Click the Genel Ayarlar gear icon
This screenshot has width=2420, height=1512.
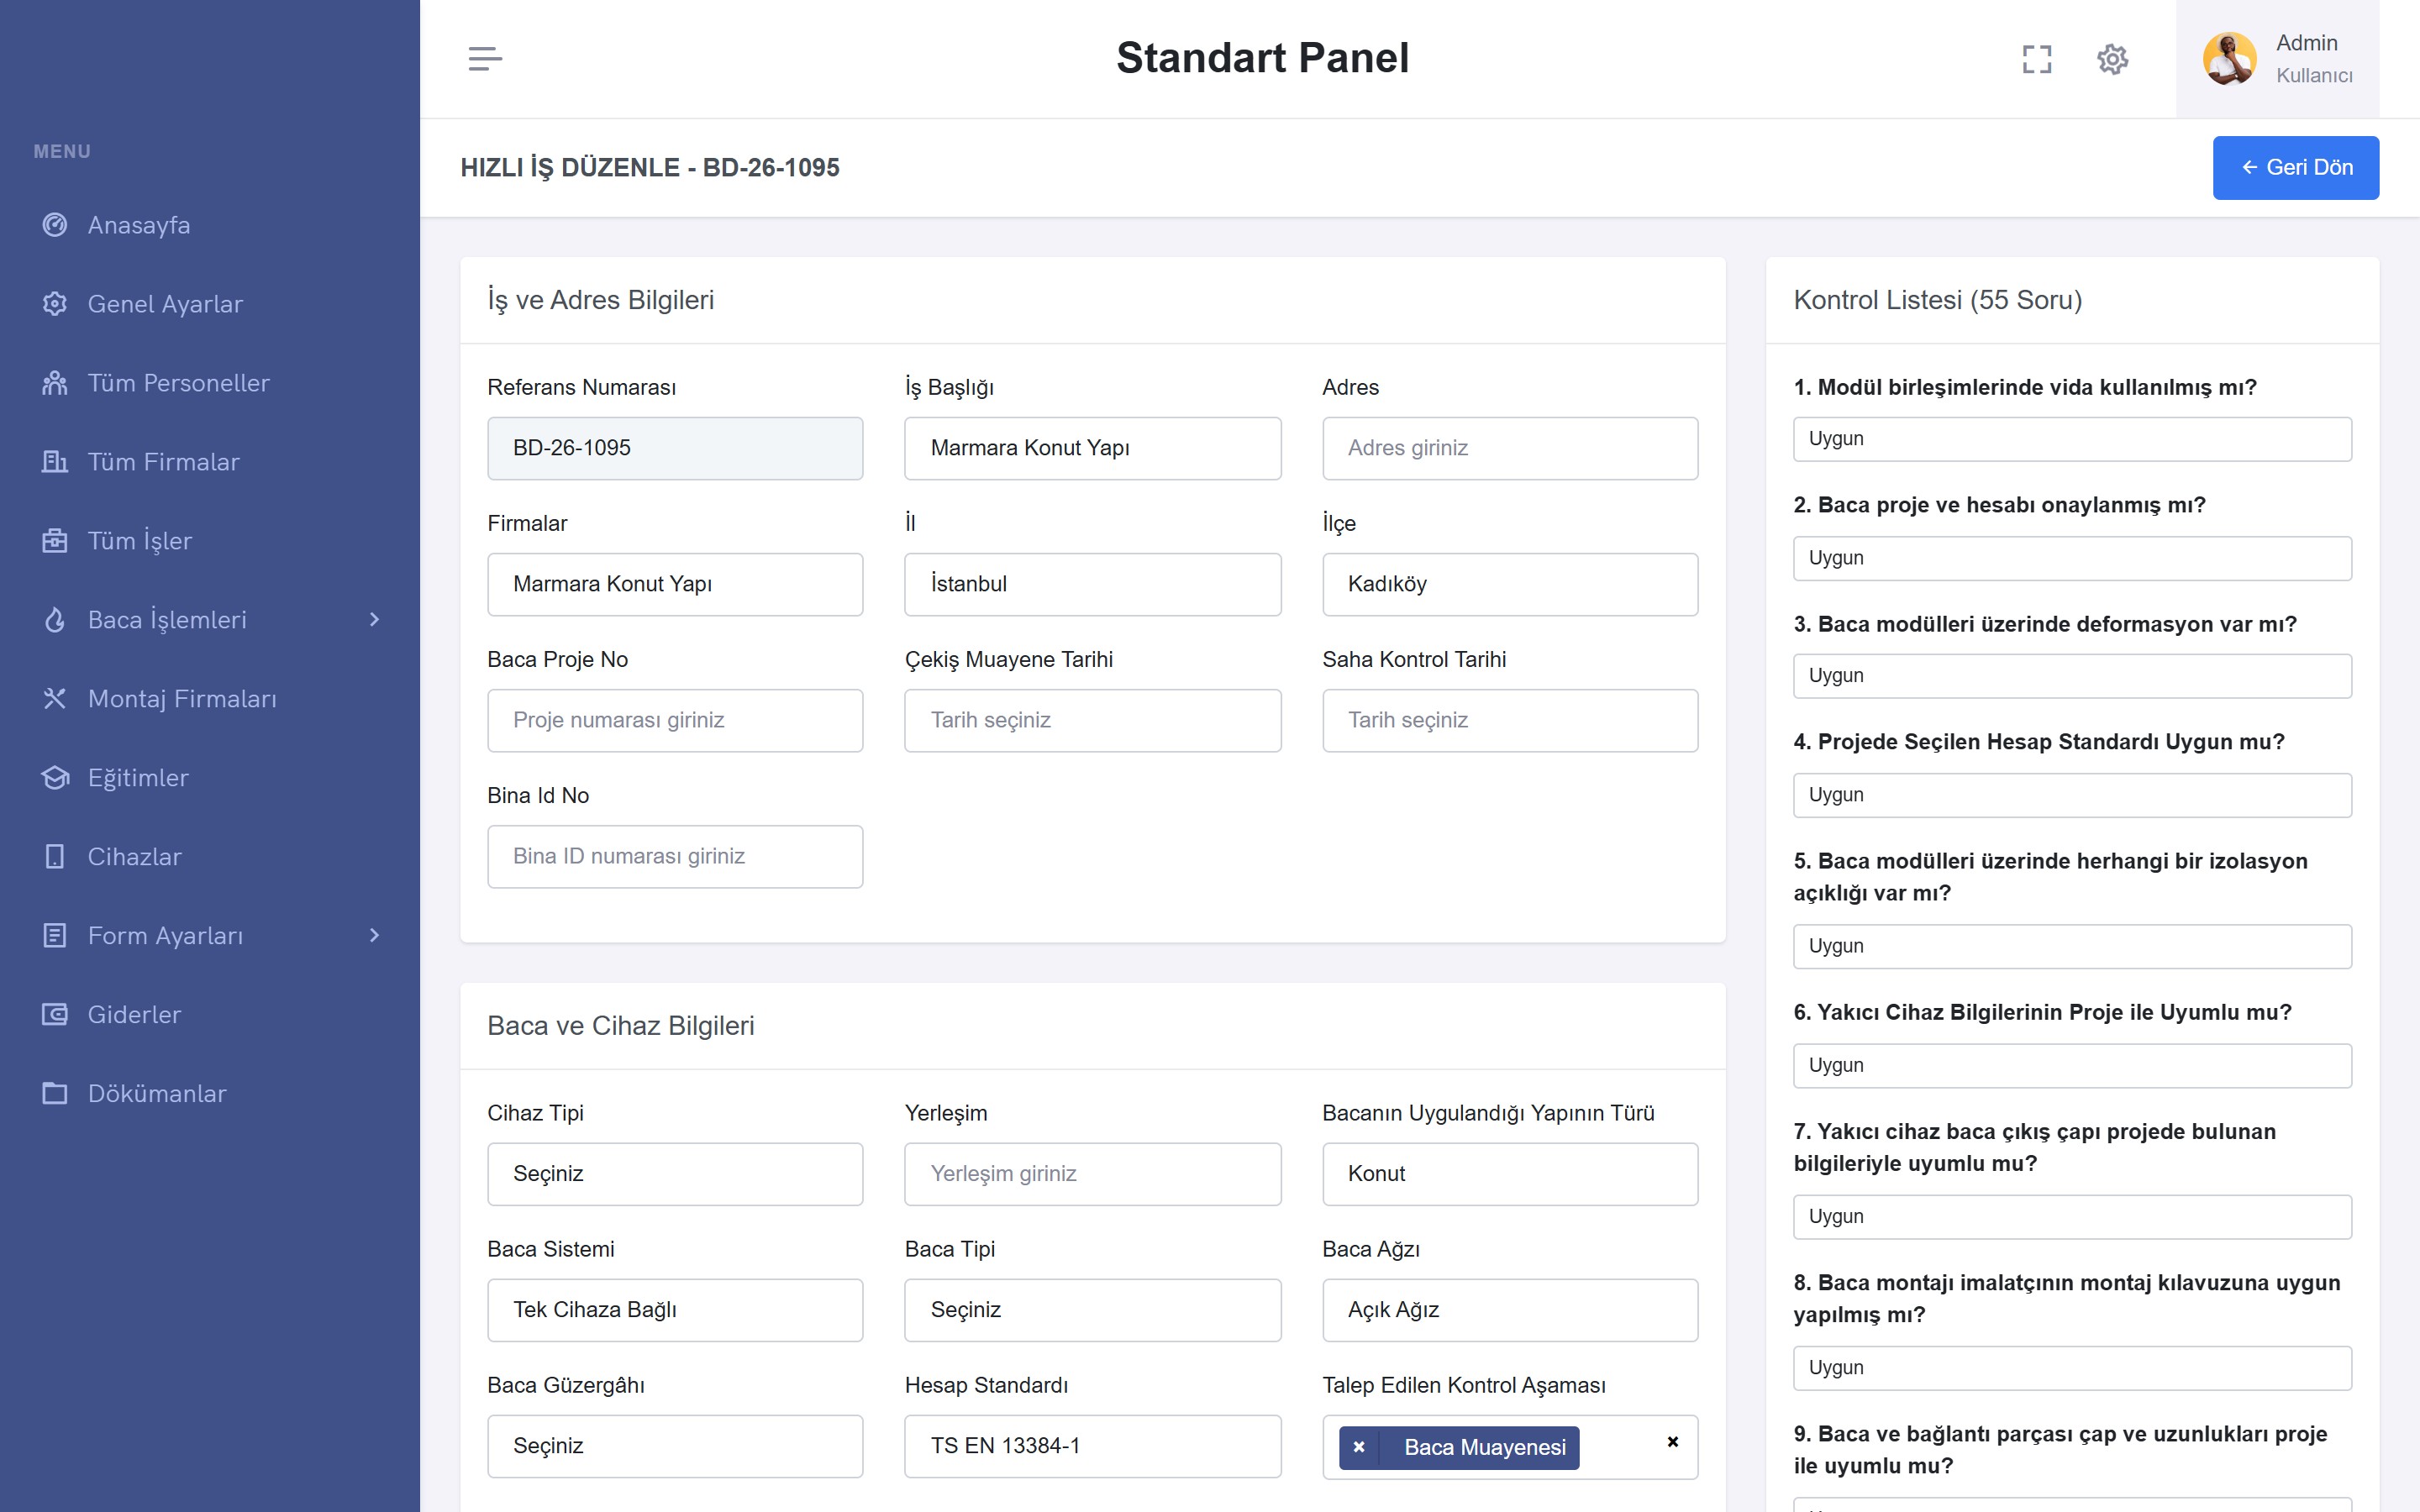click(x=55, y=304)
